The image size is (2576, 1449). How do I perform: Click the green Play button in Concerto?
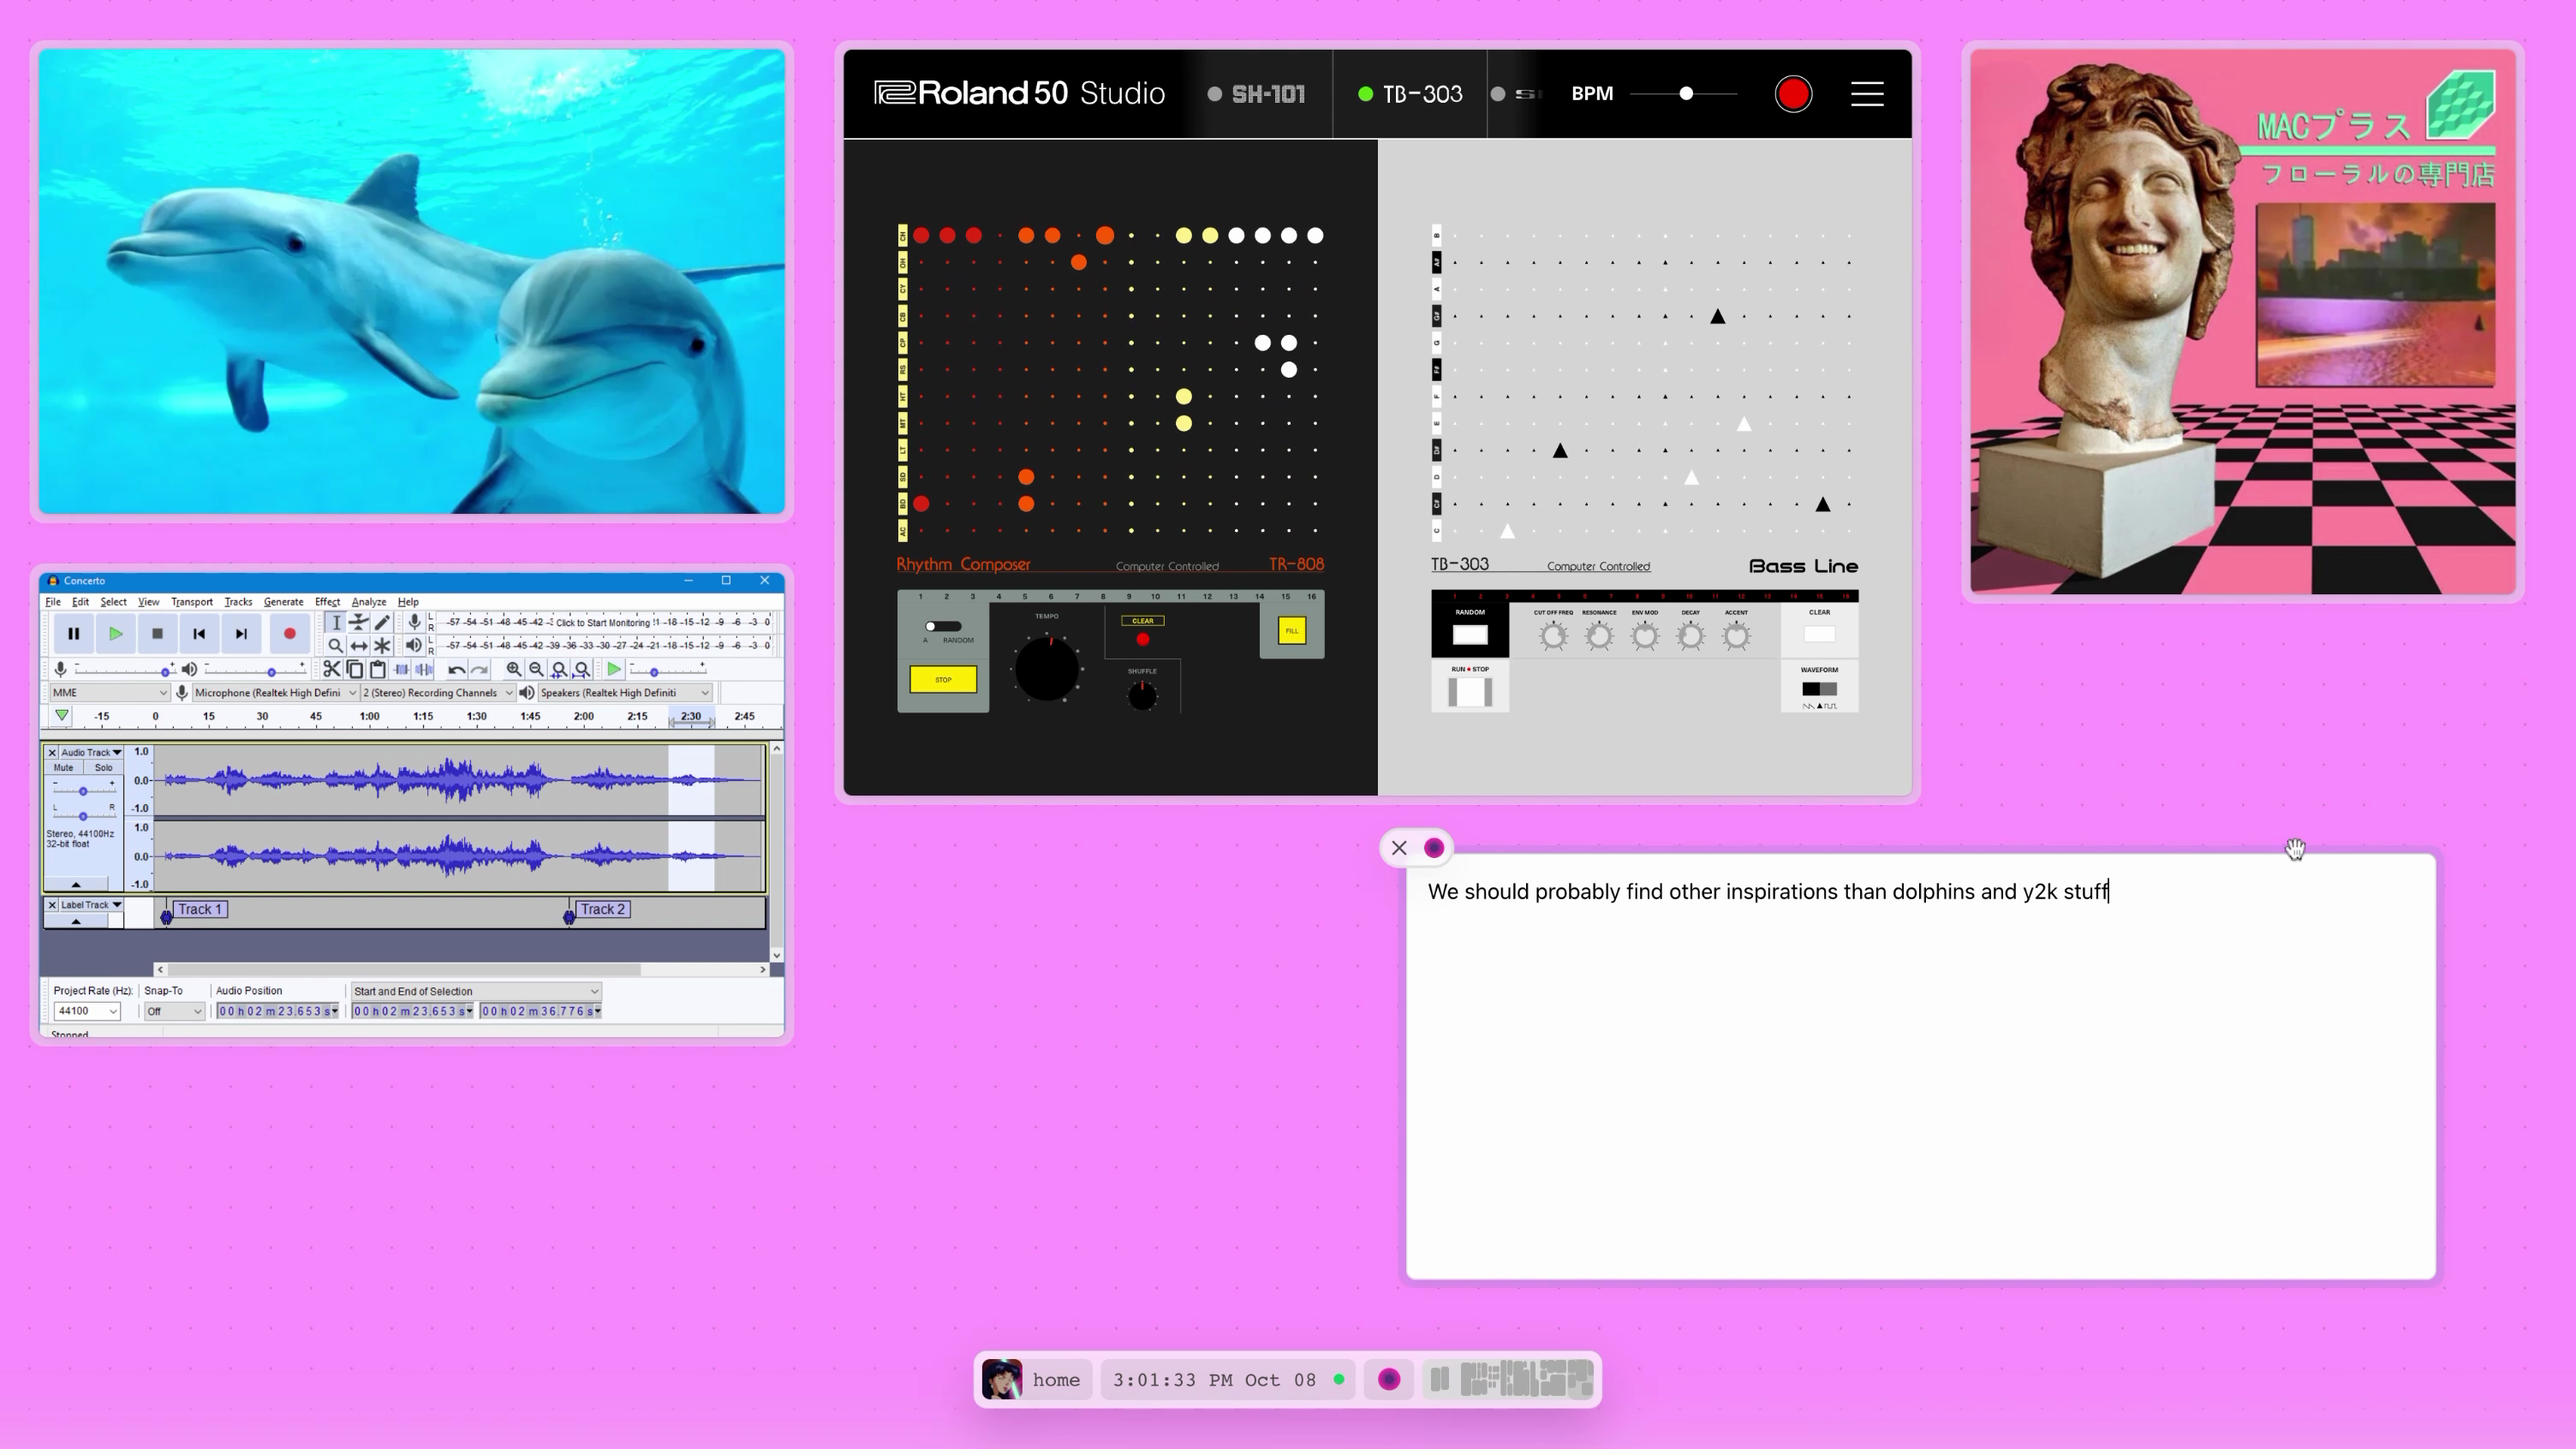tap(115, 634)
